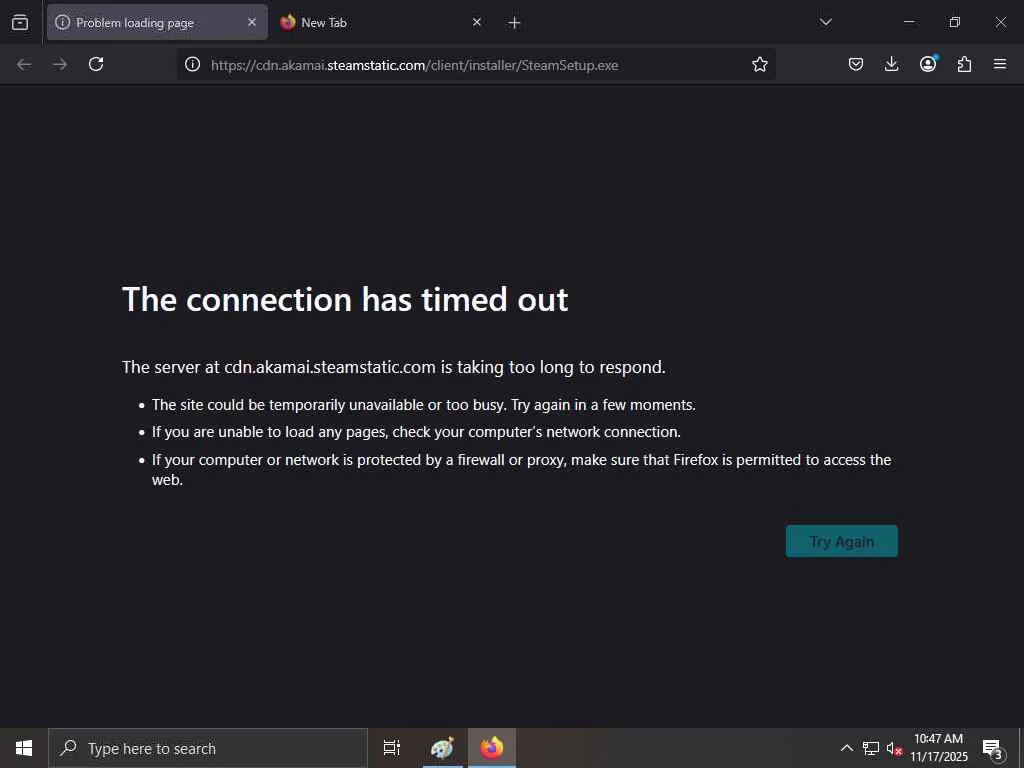Close the New Tab tab
This screenshot has width=1024, height=768.
pos(477,22)
